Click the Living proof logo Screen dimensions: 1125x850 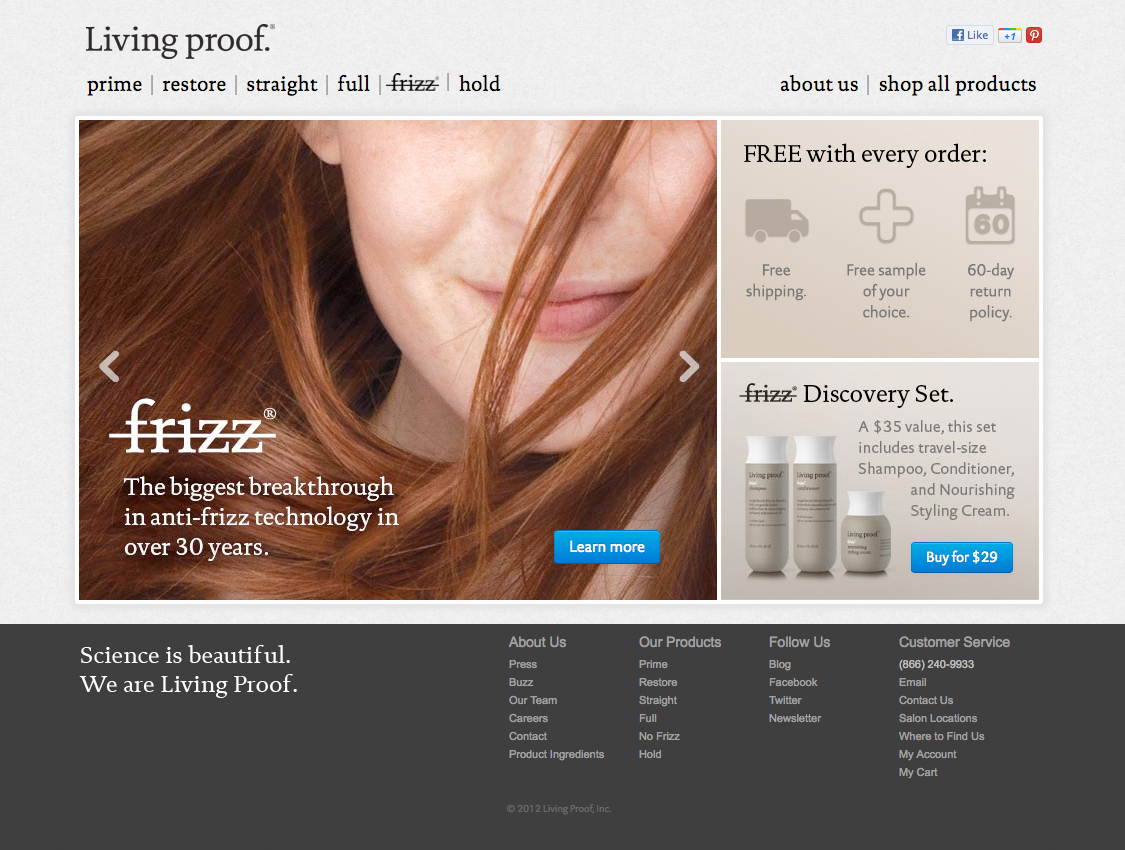[179, 40]
